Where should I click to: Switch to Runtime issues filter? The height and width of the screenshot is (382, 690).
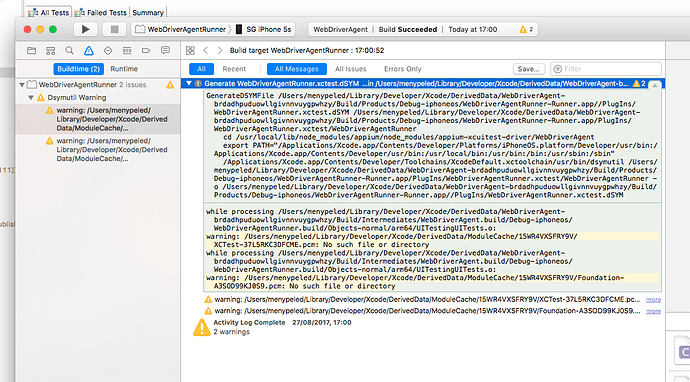(x=124, y=69)
